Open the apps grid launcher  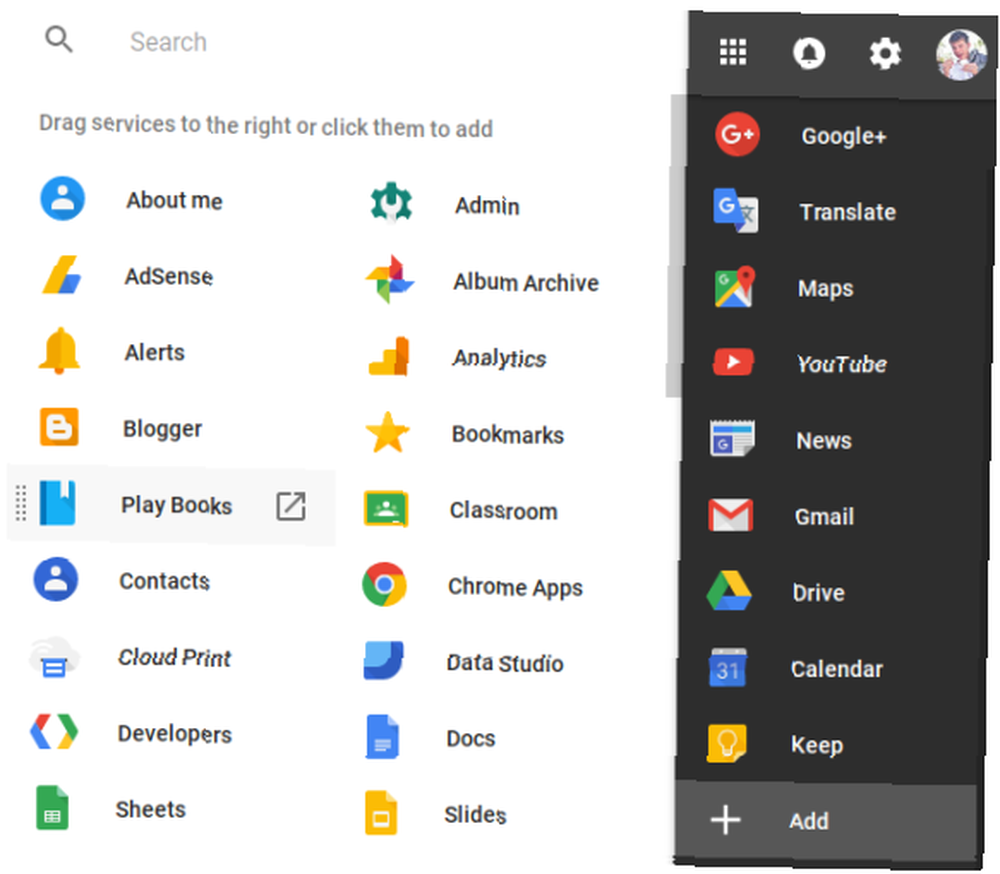click(733, 52)
